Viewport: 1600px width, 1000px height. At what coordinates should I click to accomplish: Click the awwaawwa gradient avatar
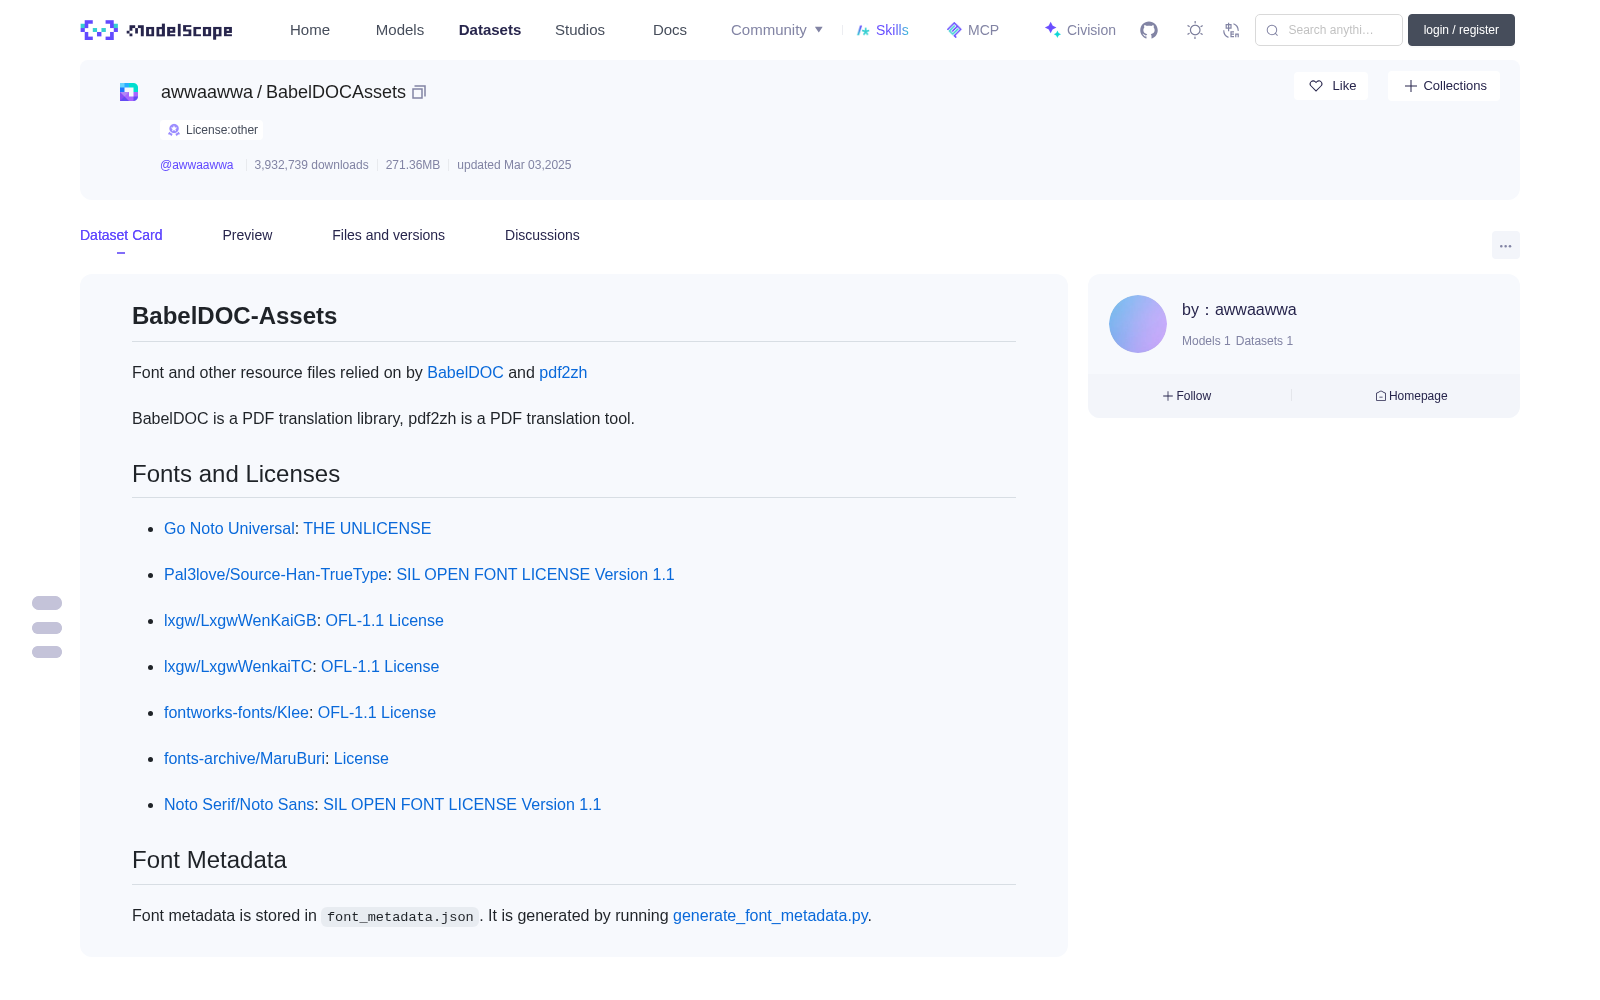[x=1138, y=324]
